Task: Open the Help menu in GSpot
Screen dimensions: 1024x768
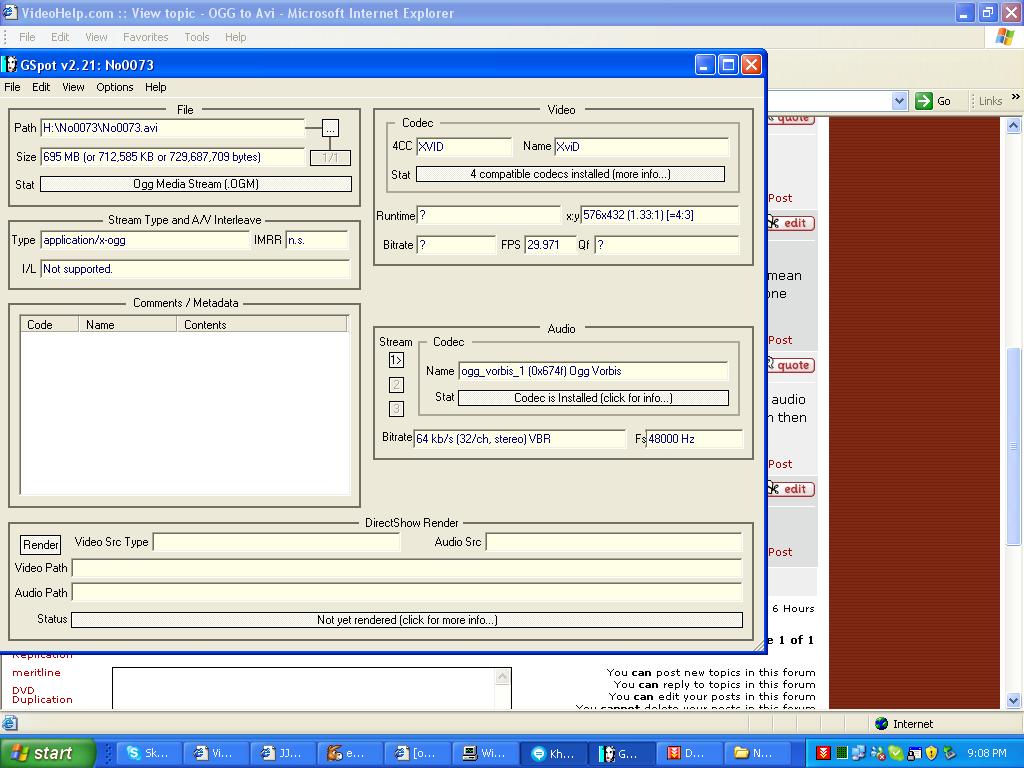Action: (x=155, y=87)
